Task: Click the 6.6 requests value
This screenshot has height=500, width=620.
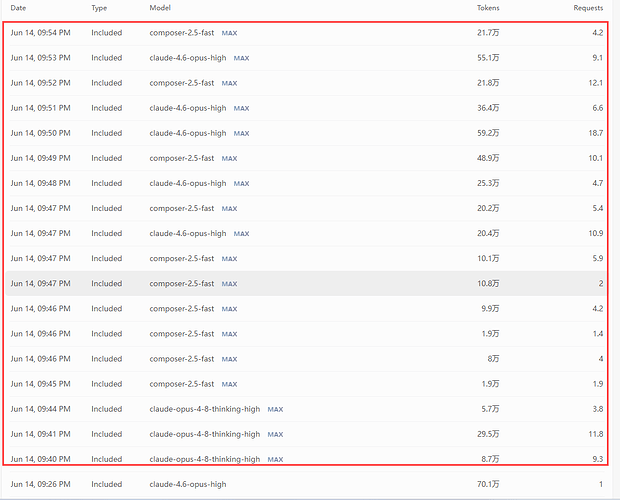Action: point(597,108)
